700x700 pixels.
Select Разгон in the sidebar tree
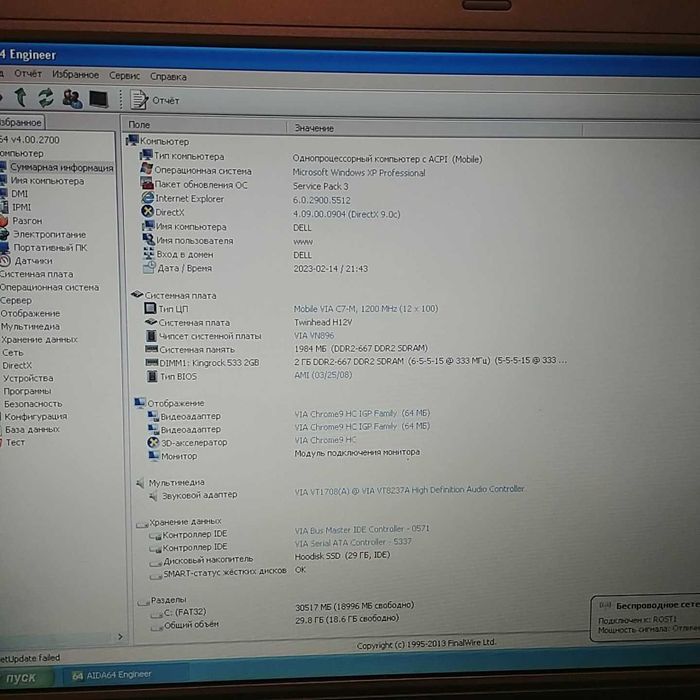point(27,221)
